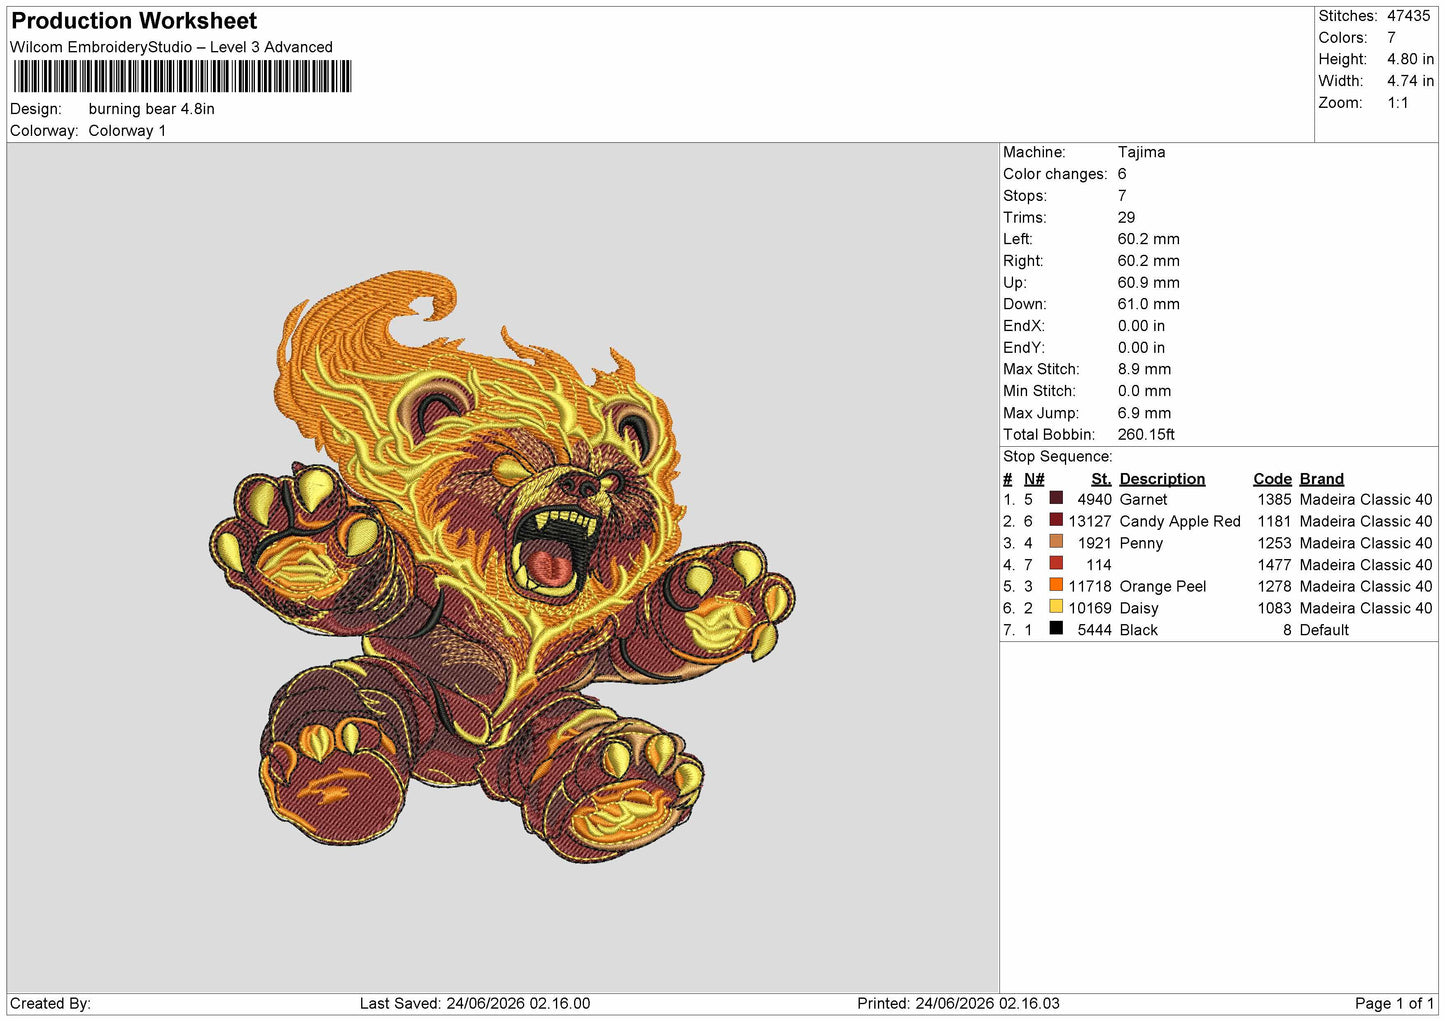The width and height of the screenshot is (1445, 1021).
Task: Click the 'Colorway 1' value
Action: [x=127, y=131]
